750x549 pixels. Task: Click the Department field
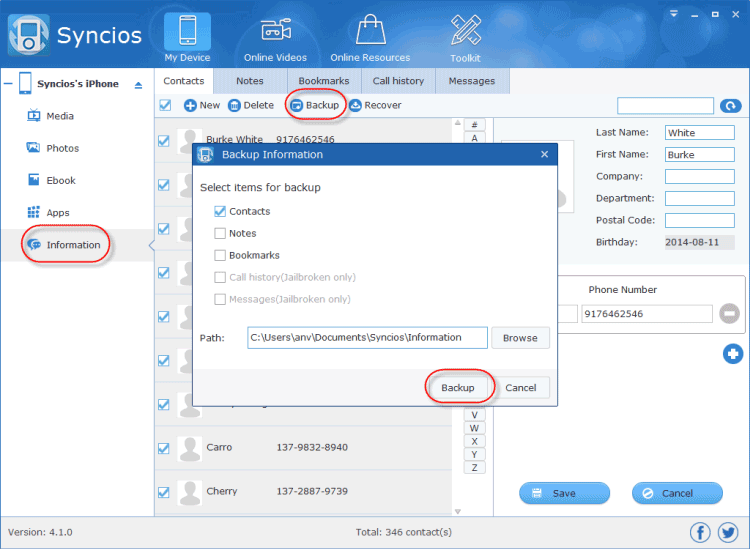point(699,198)
